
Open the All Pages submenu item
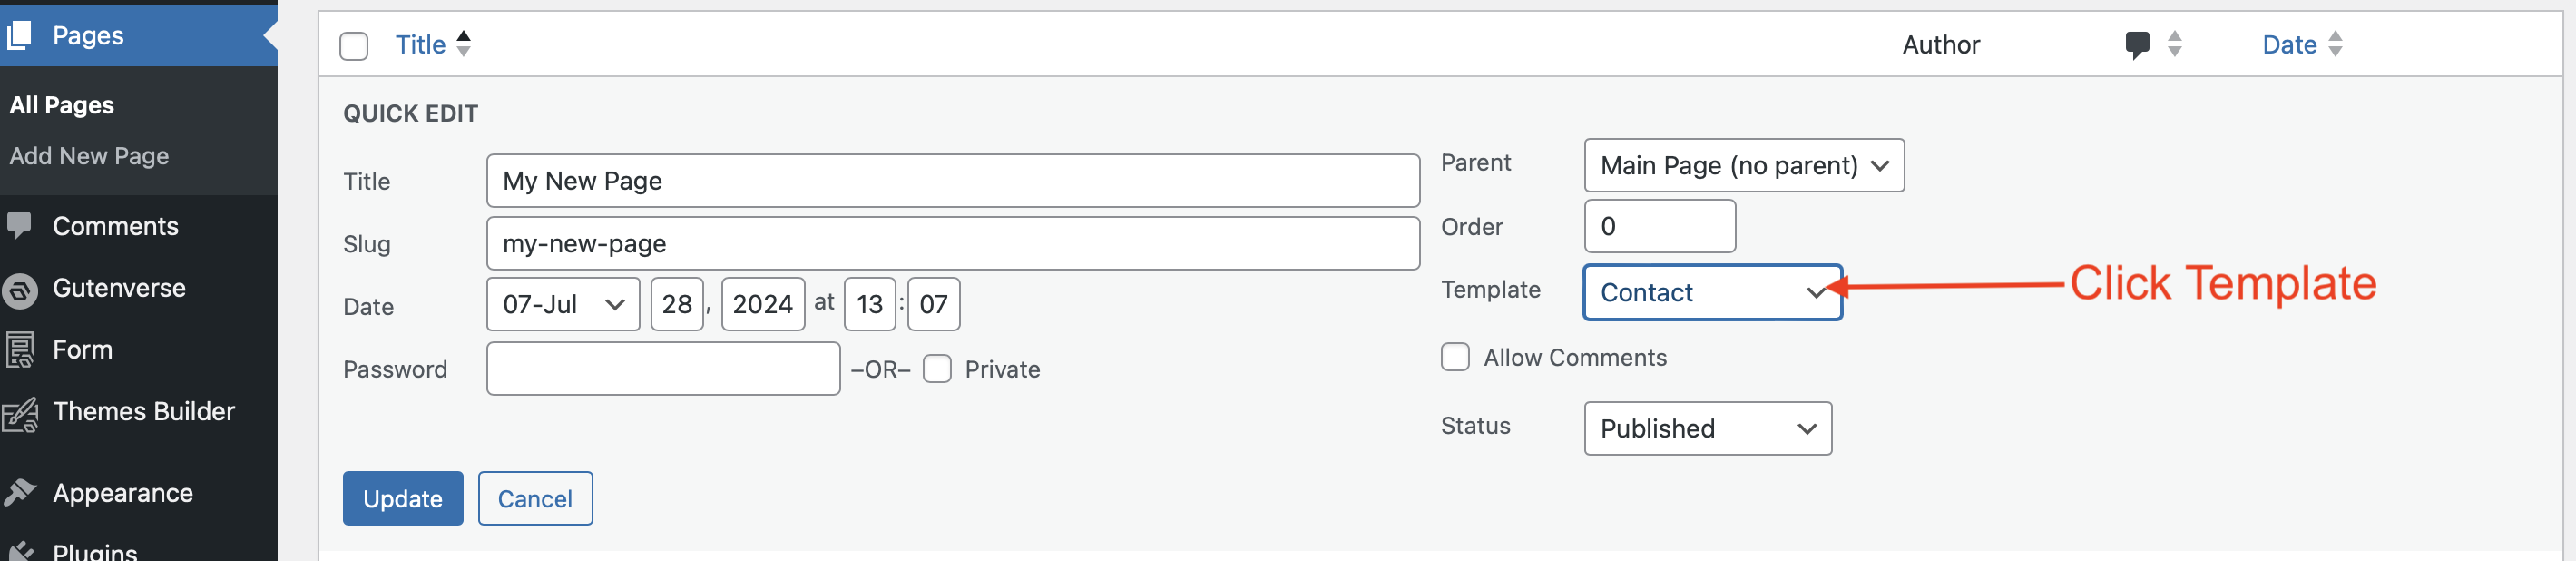point(62,105)
